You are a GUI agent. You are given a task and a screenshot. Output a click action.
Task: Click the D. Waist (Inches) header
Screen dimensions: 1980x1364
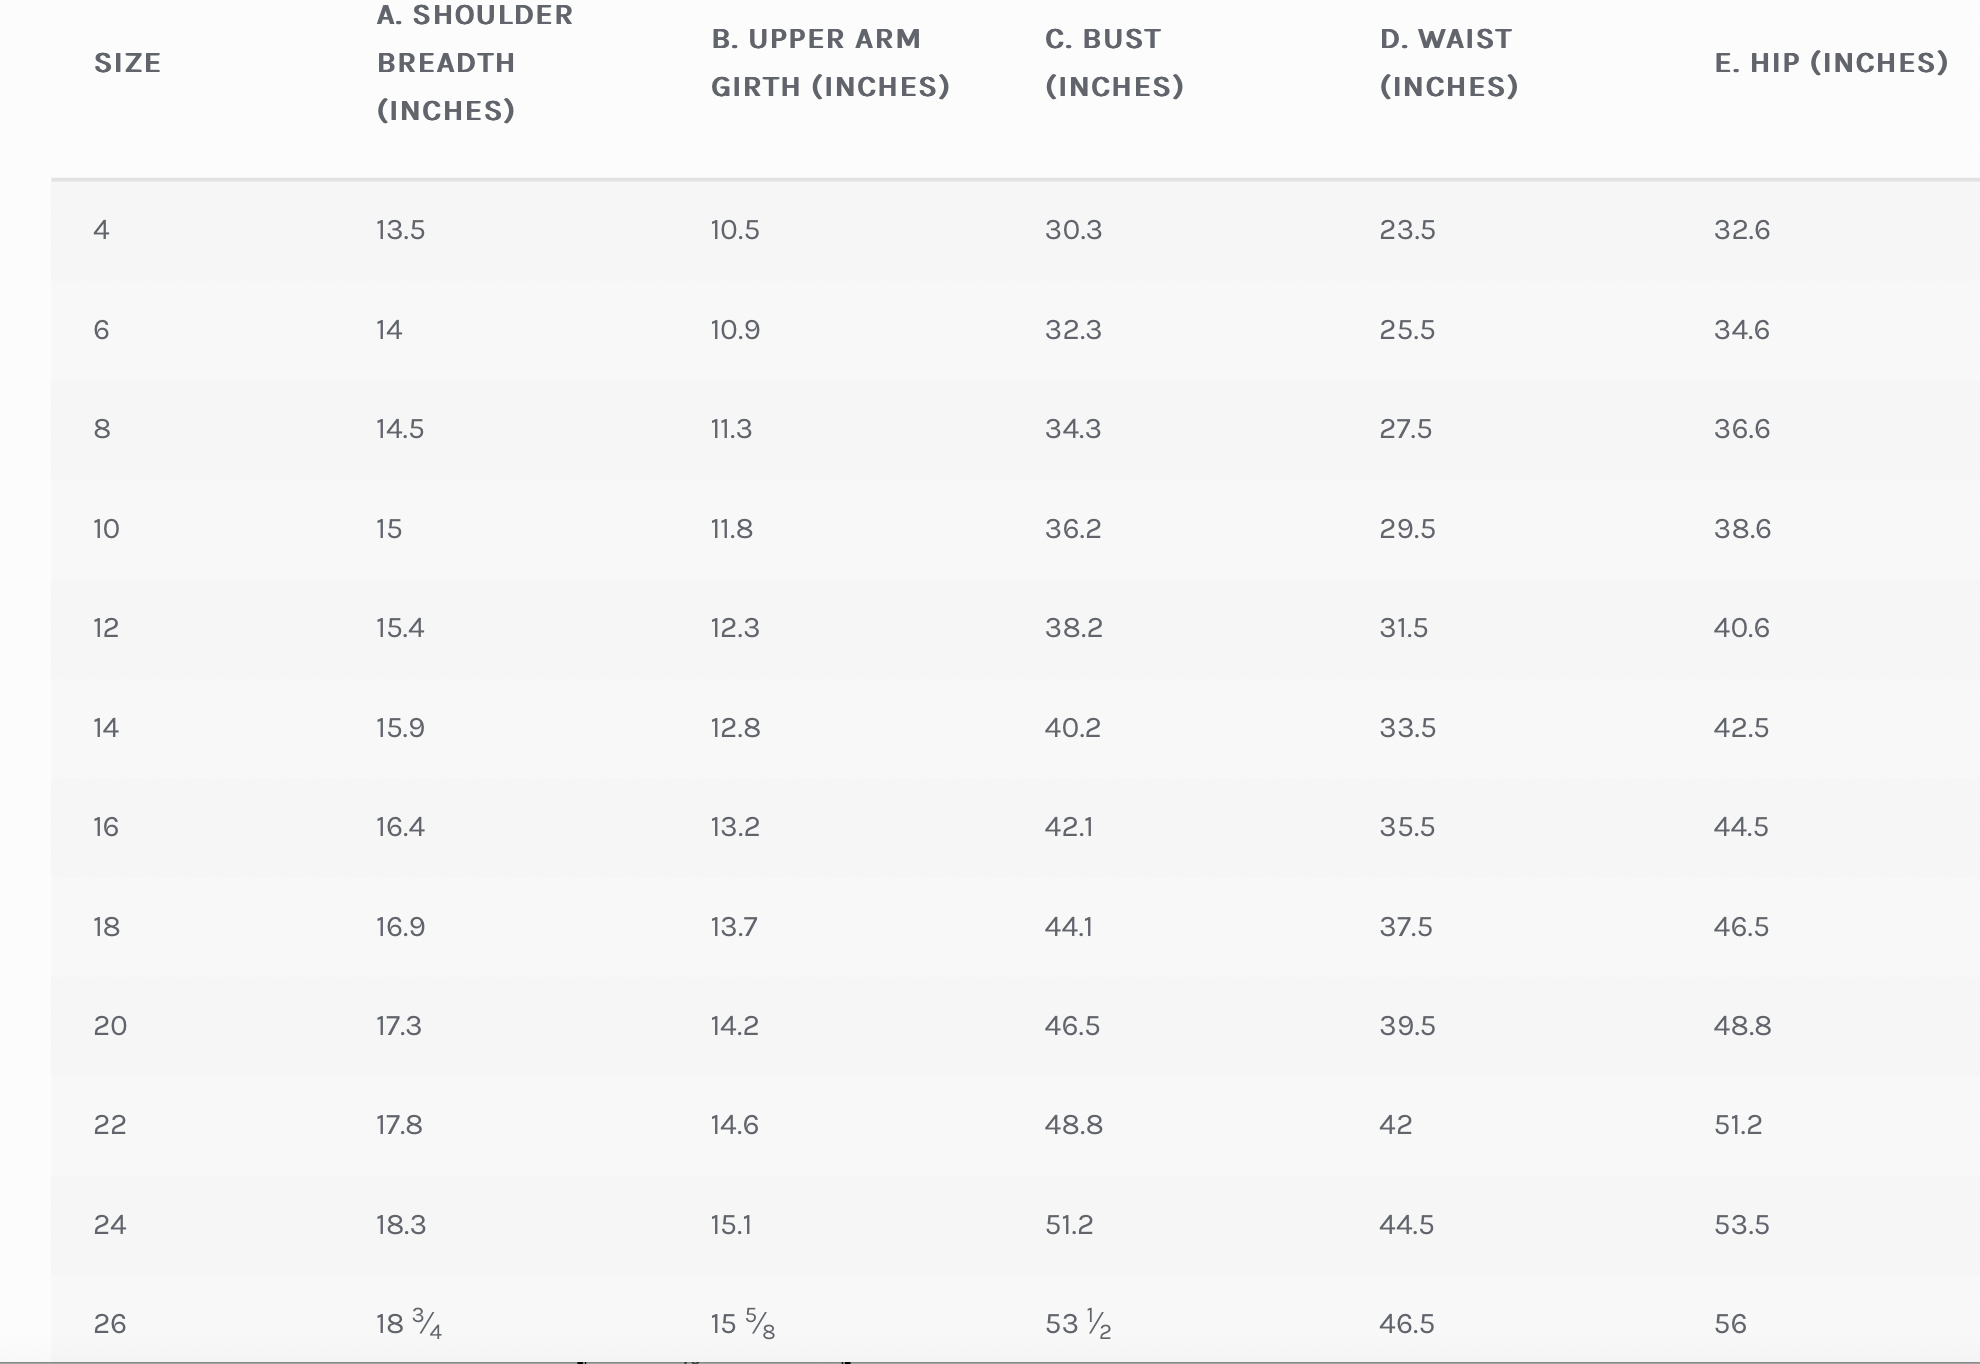(x=1448, y=63)
